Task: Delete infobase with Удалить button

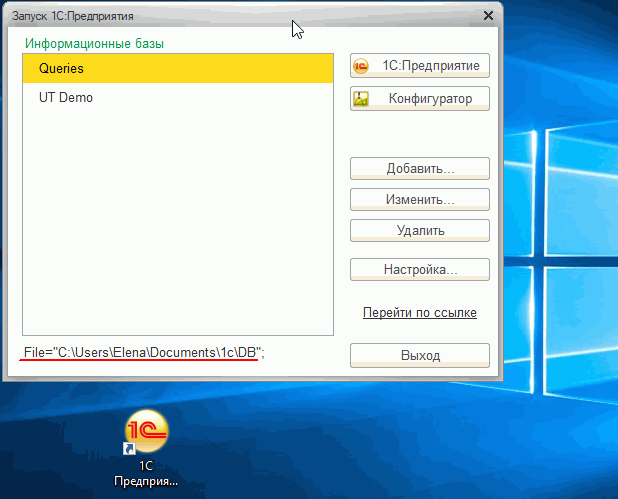Action: [x=420, y=231]
